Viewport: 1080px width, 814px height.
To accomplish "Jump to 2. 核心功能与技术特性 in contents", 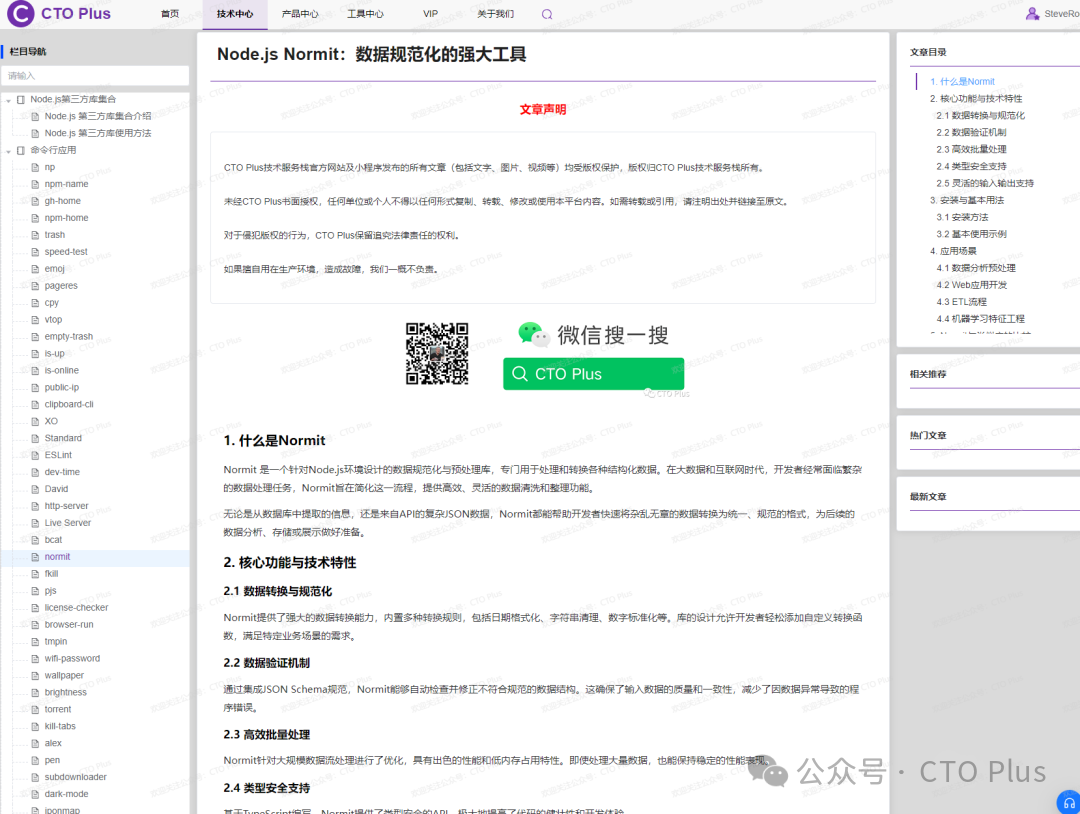I will pos(976,98).
